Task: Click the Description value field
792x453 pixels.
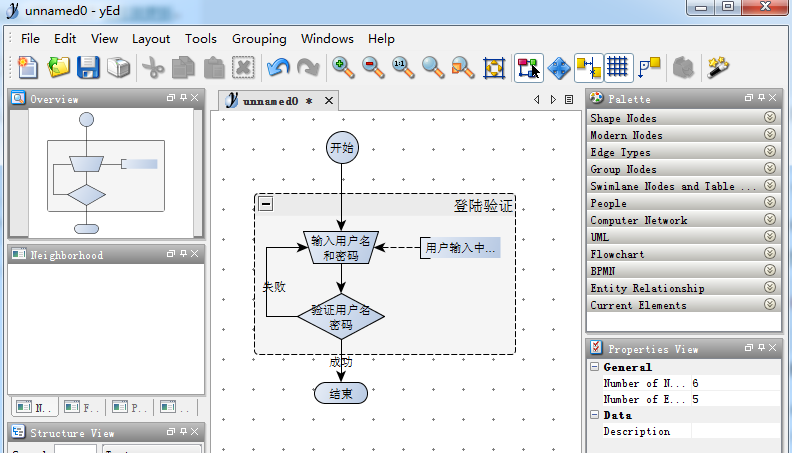Action: [735, 431]
